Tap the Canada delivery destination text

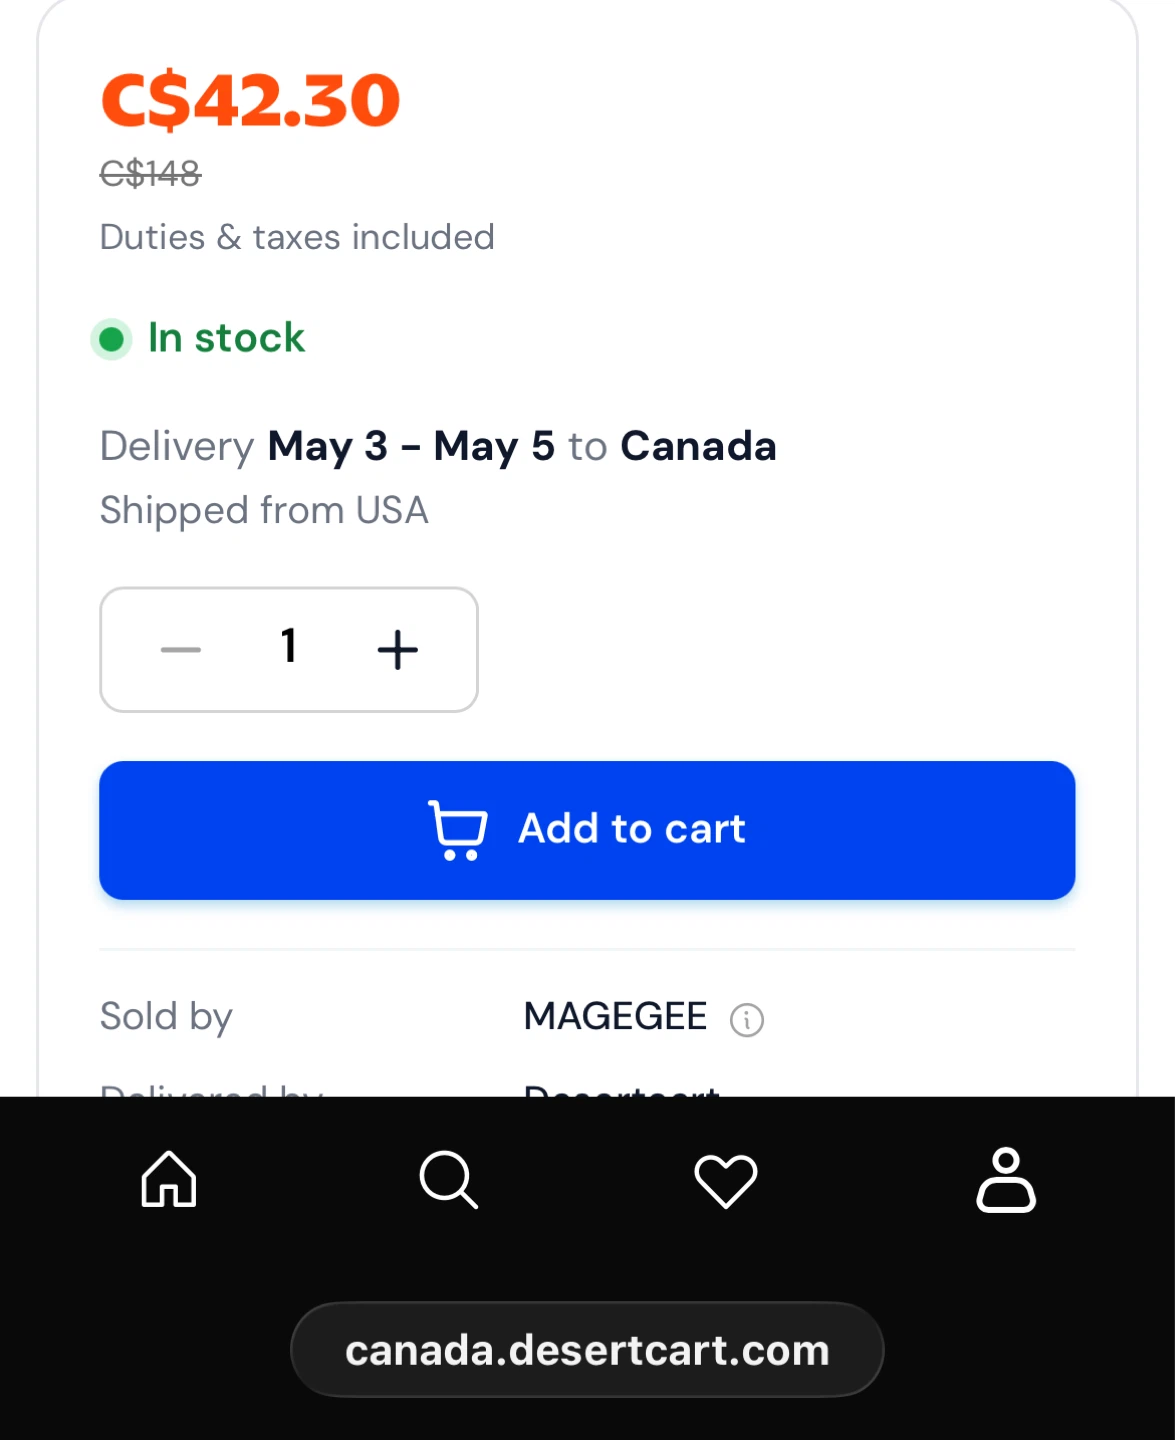coord(698,446)
